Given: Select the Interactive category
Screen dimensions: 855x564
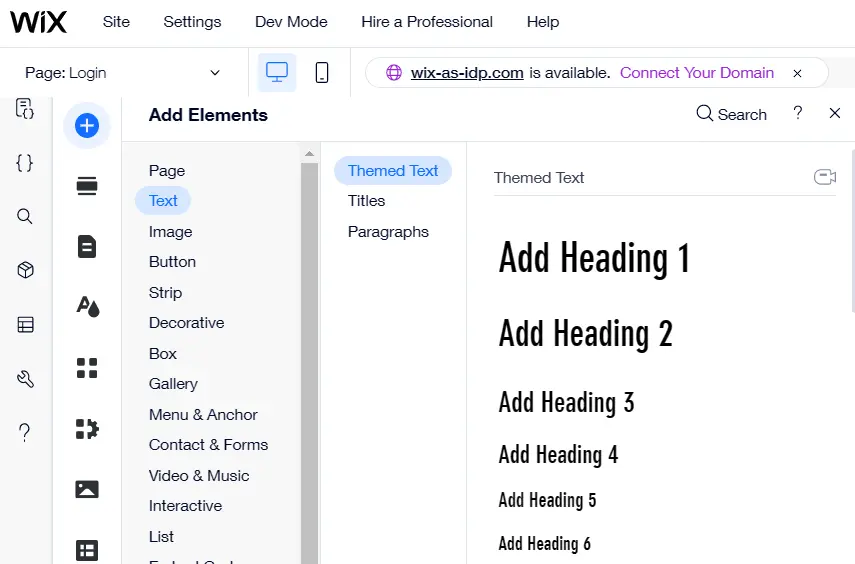Looking at the screenshot, I should pyautogui.click(x=185, y=506).
